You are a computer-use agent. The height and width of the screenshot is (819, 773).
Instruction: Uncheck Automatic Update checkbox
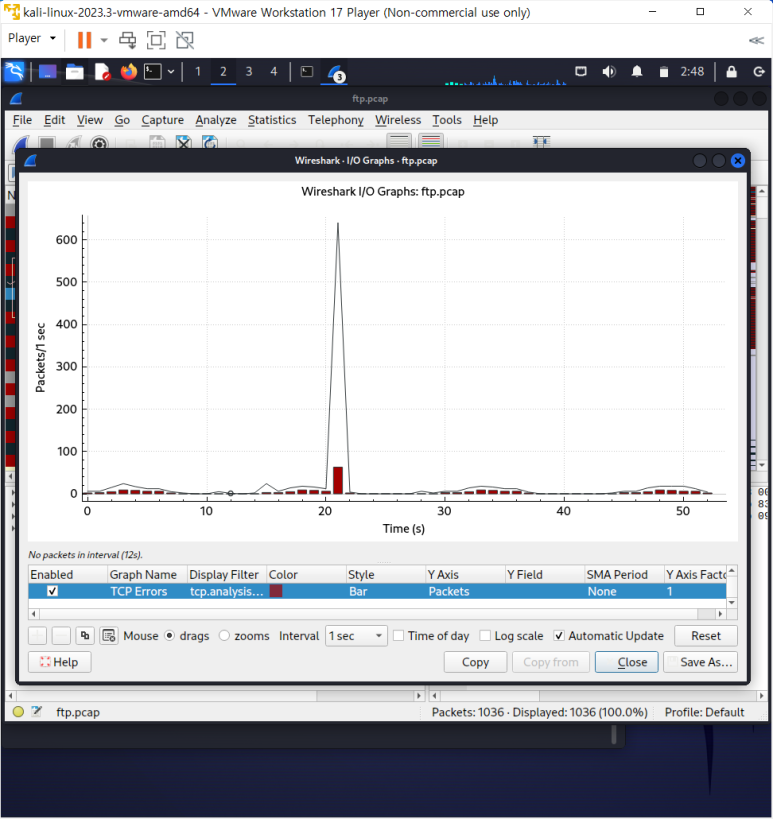[559, 636]
